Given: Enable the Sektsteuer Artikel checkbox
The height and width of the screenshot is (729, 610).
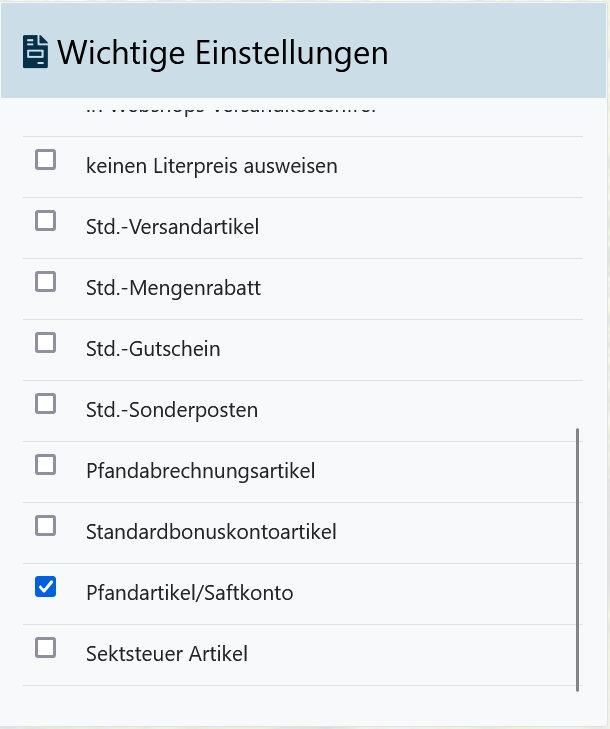Looking at the screenshot, I should 45,647.
